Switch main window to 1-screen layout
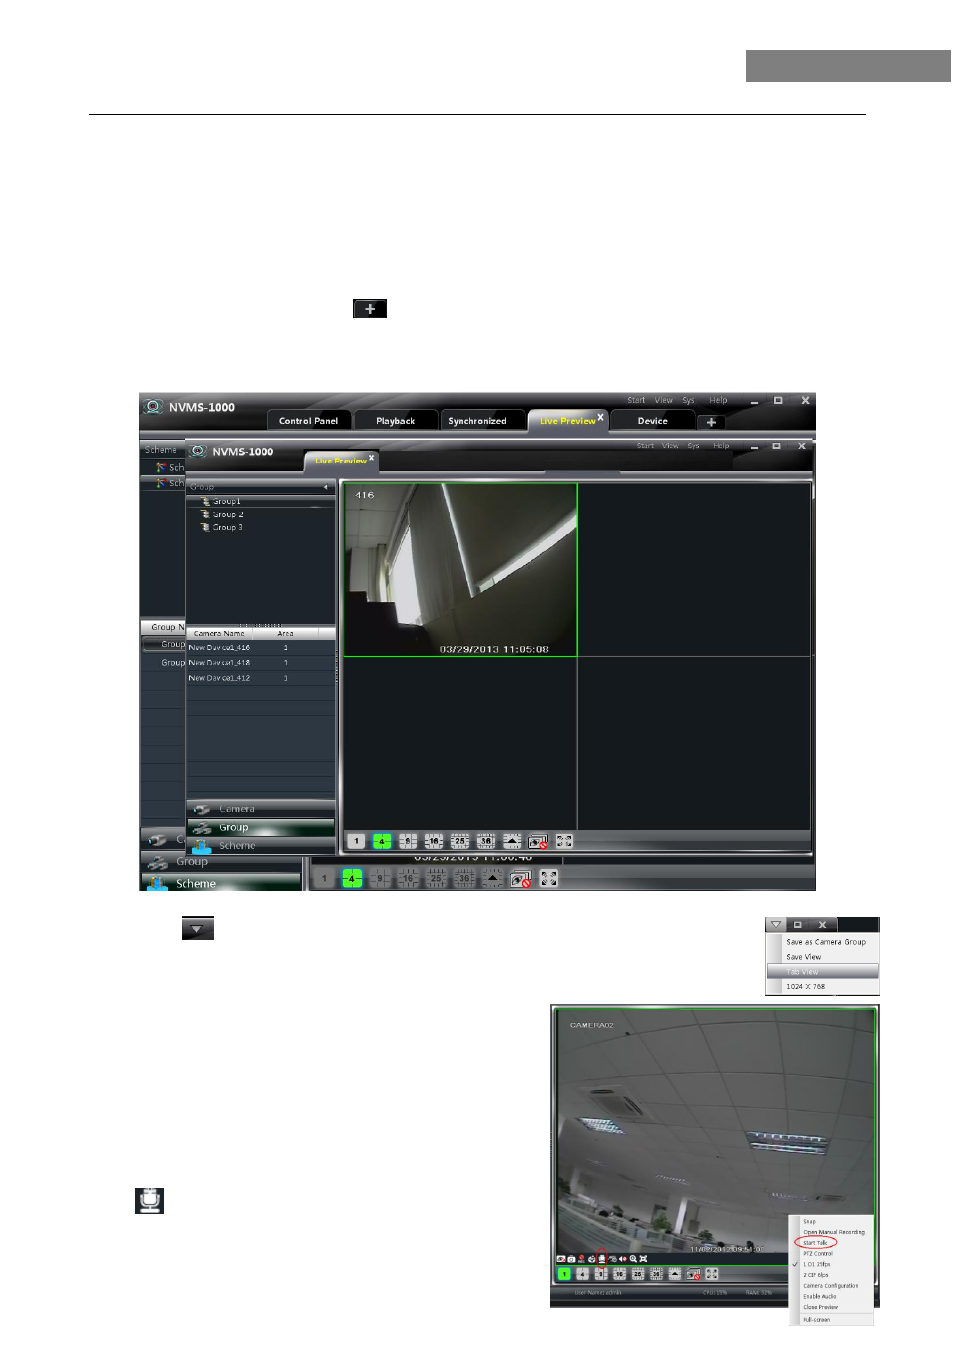955x1350 pixels. point(324,879)
